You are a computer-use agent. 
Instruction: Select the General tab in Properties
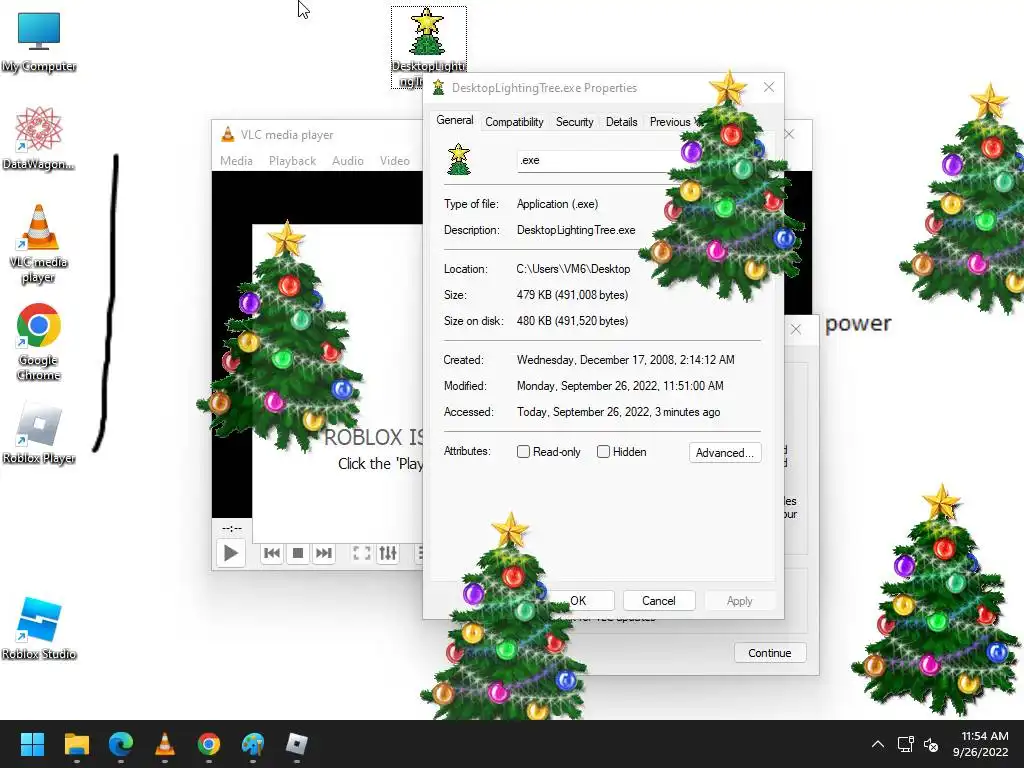click(x=455, y=120)
